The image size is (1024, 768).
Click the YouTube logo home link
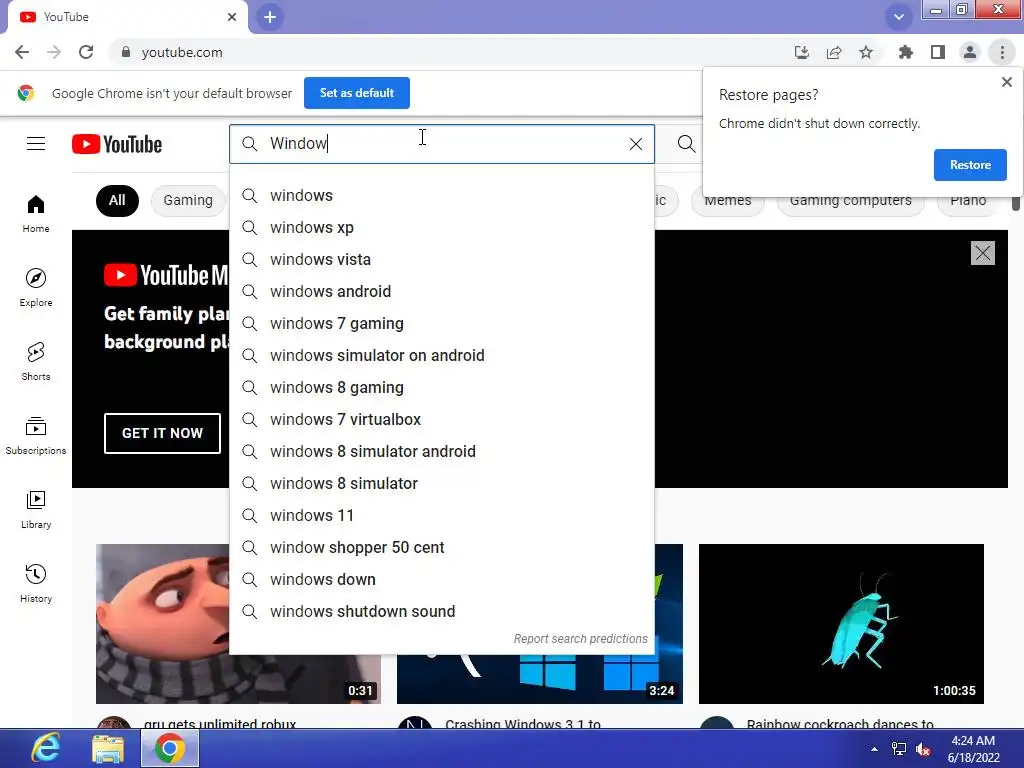pos(117,144)
